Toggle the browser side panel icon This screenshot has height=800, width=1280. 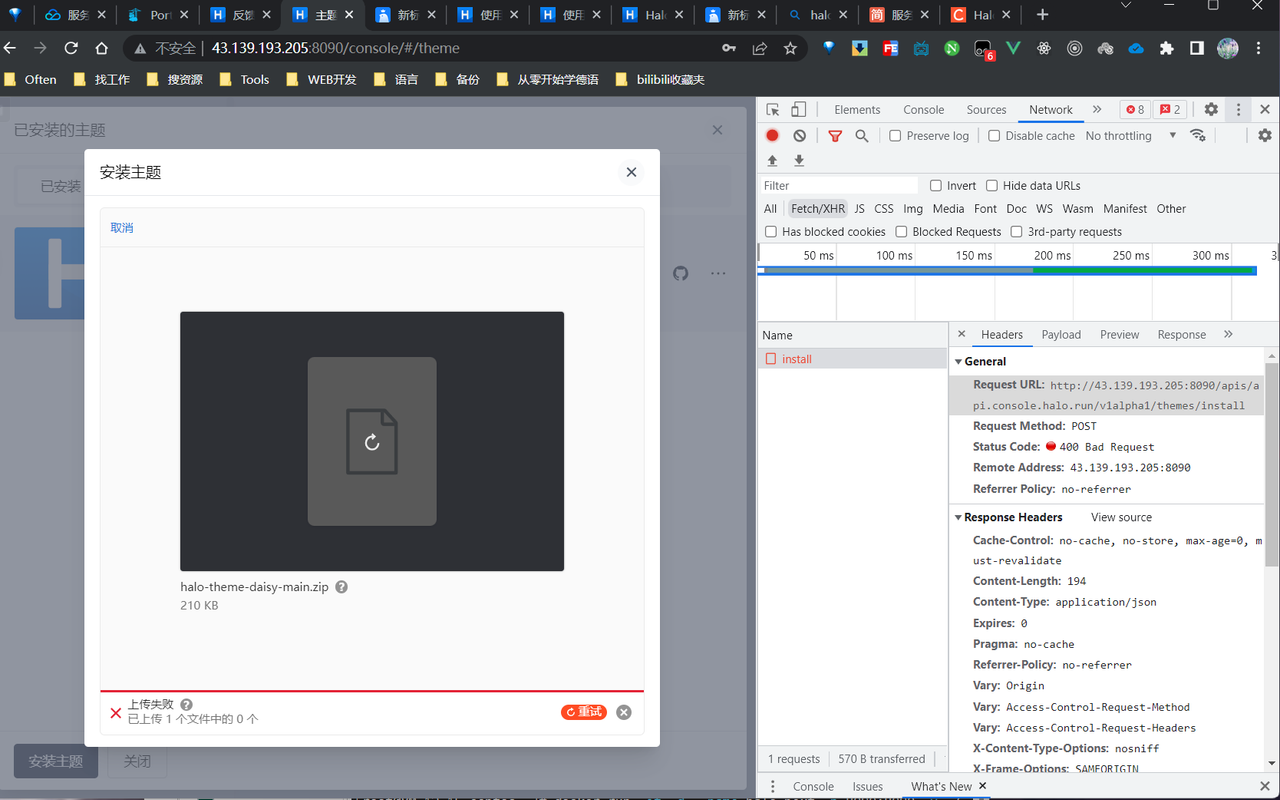point(1197,48)
